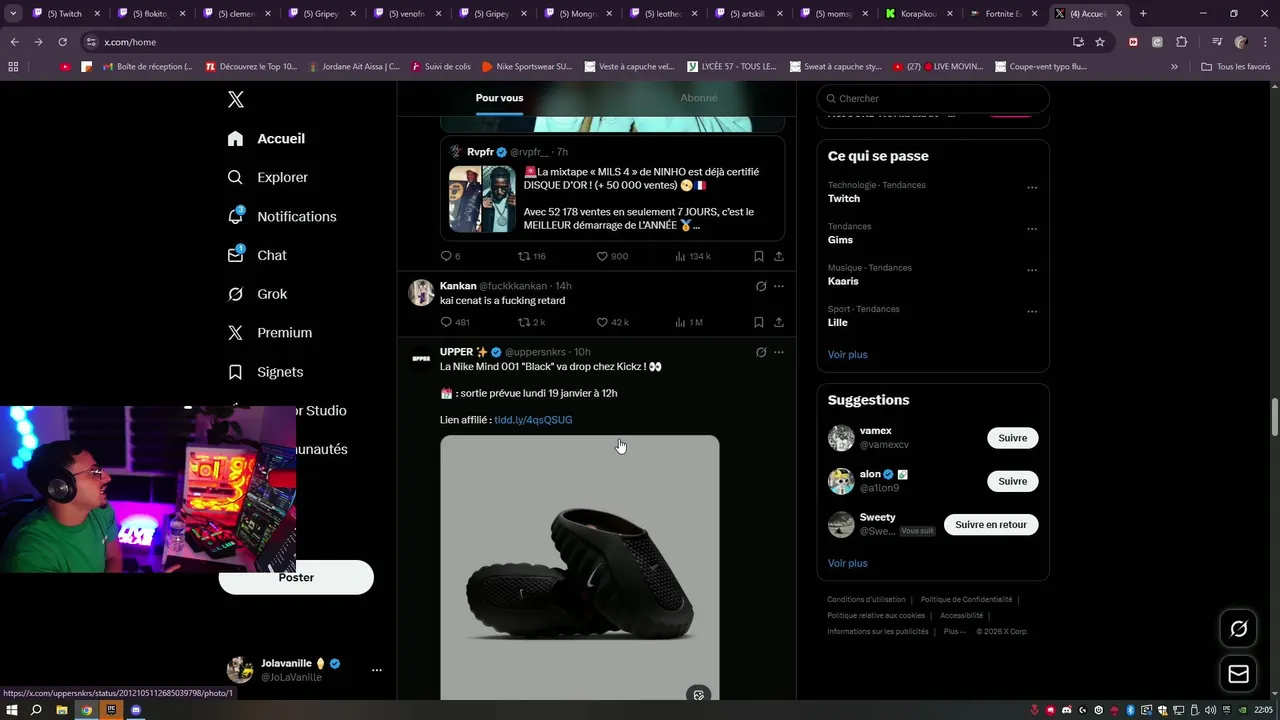Open the Nike Mind 001 shoe image
Viewport: 1280px width, 720px height.
point(579,567)
